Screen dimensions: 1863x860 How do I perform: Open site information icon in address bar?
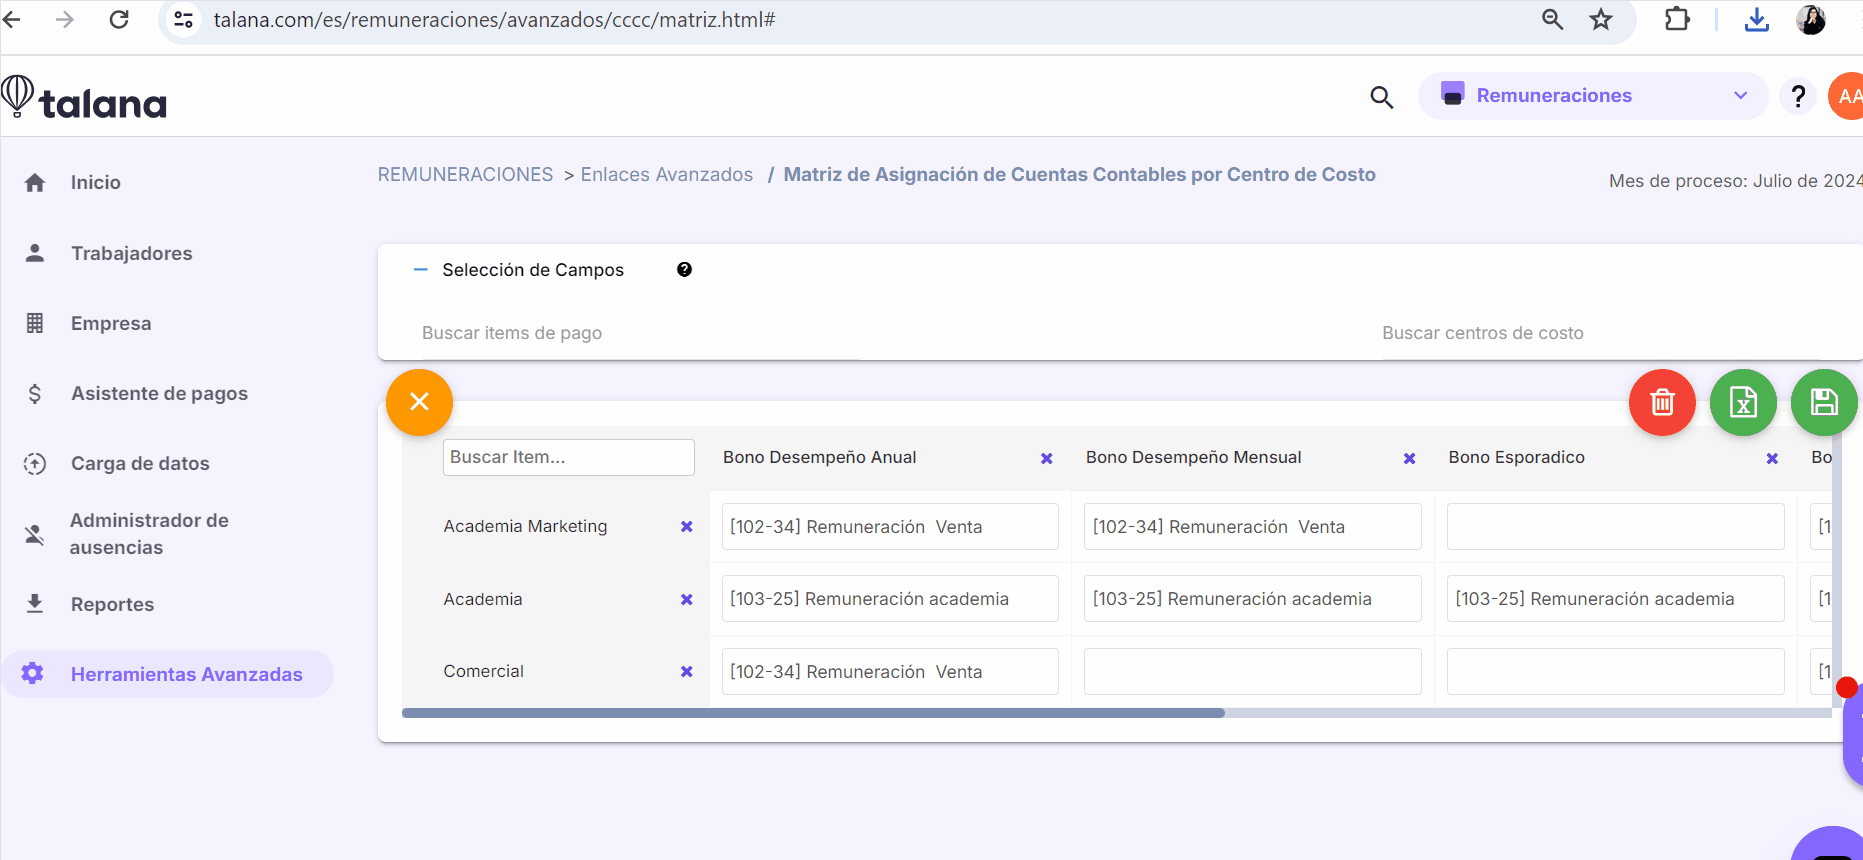[x=184, y=19]
